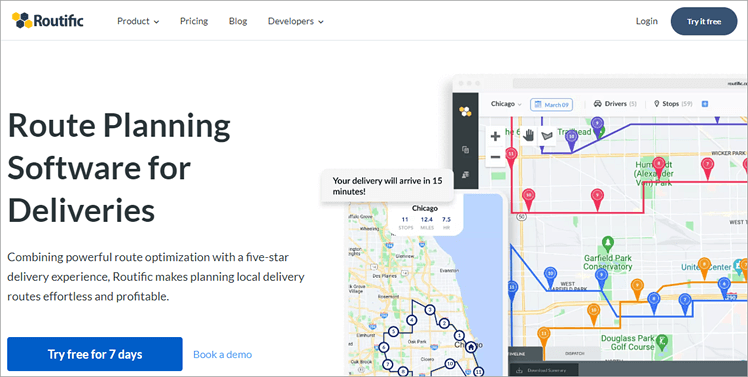The width and height of the screenshot is (748, 377).
Task: Click the Routific logo in the header
Action: tap(48, 21)
